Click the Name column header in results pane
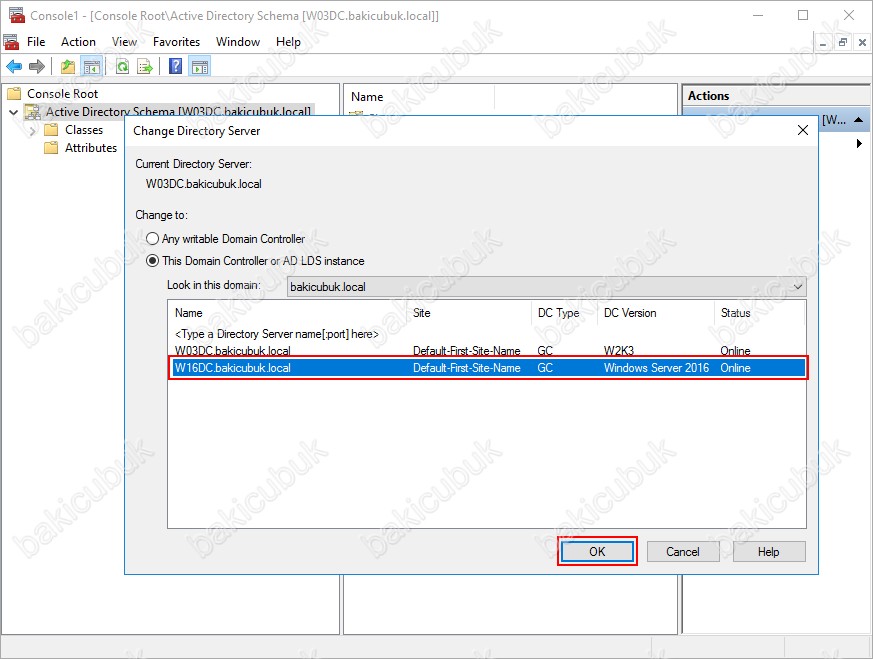 (x=419, y=96)
